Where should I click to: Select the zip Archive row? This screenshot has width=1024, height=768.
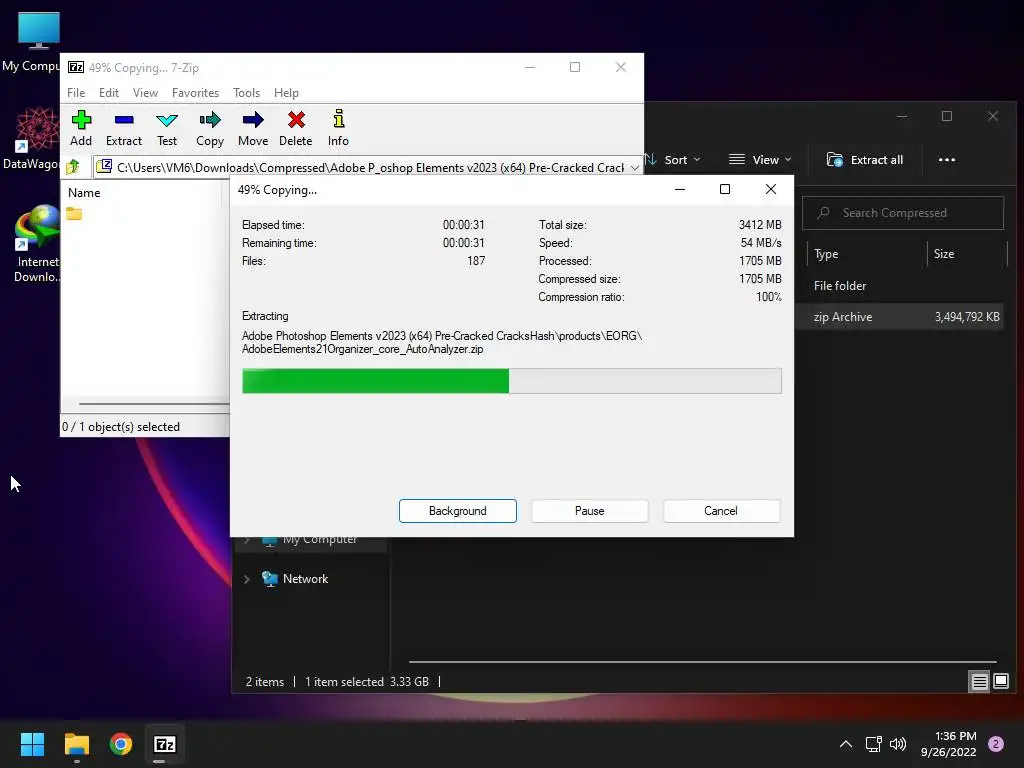899,317
